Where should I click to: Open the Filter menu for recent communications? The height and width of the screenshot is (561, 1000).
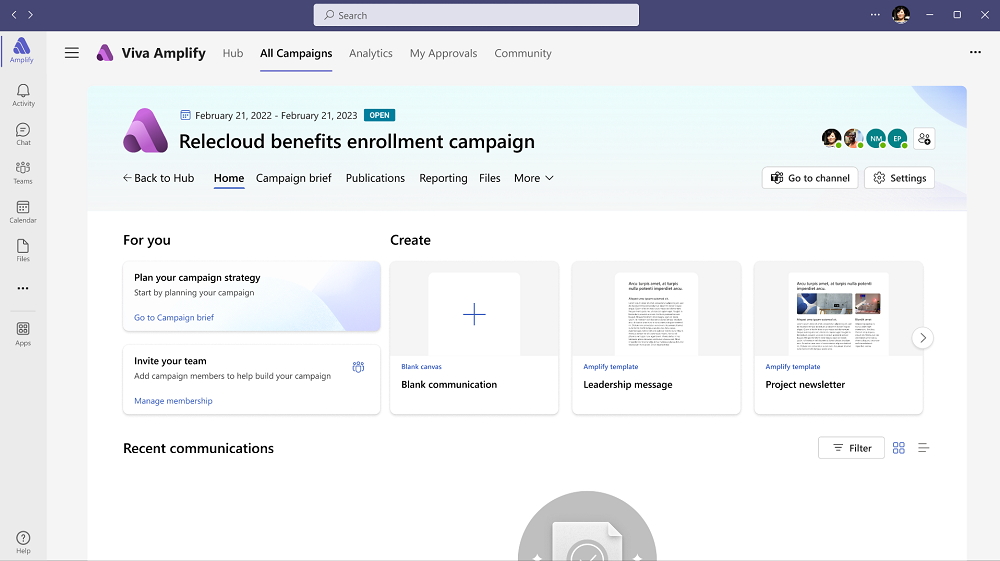[851, 448]
